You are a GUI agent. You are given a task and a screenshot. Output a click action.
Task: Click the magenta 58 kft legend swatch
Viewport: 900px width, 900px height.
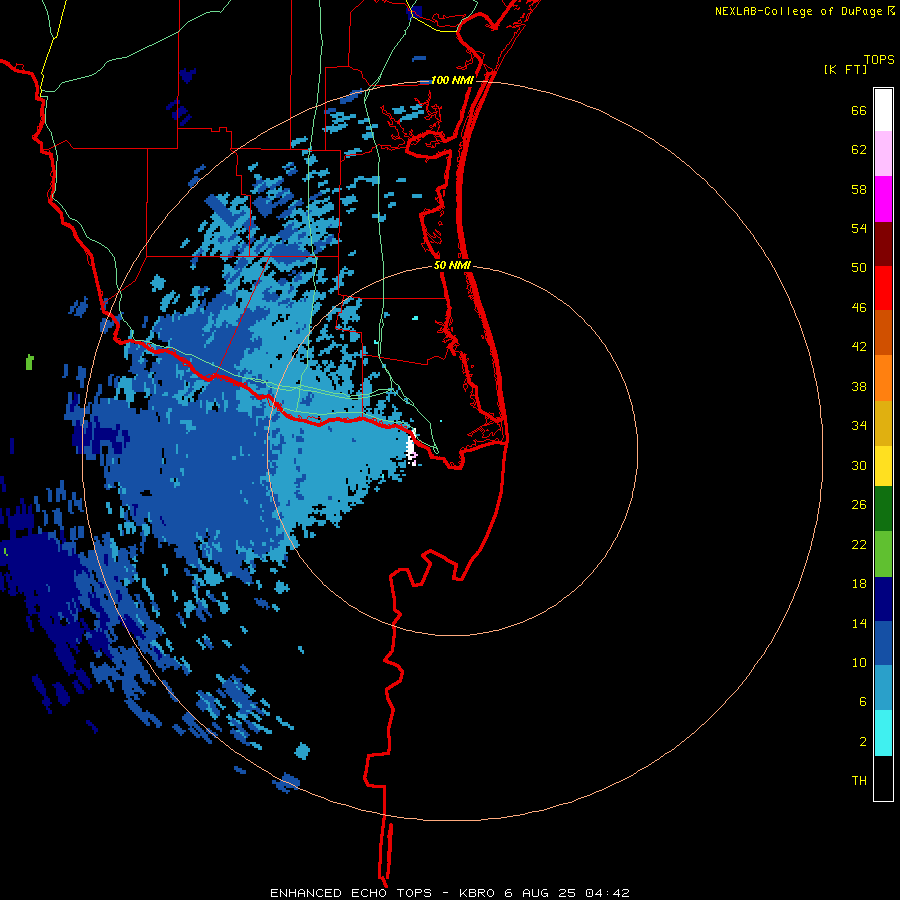coord(883,199)
